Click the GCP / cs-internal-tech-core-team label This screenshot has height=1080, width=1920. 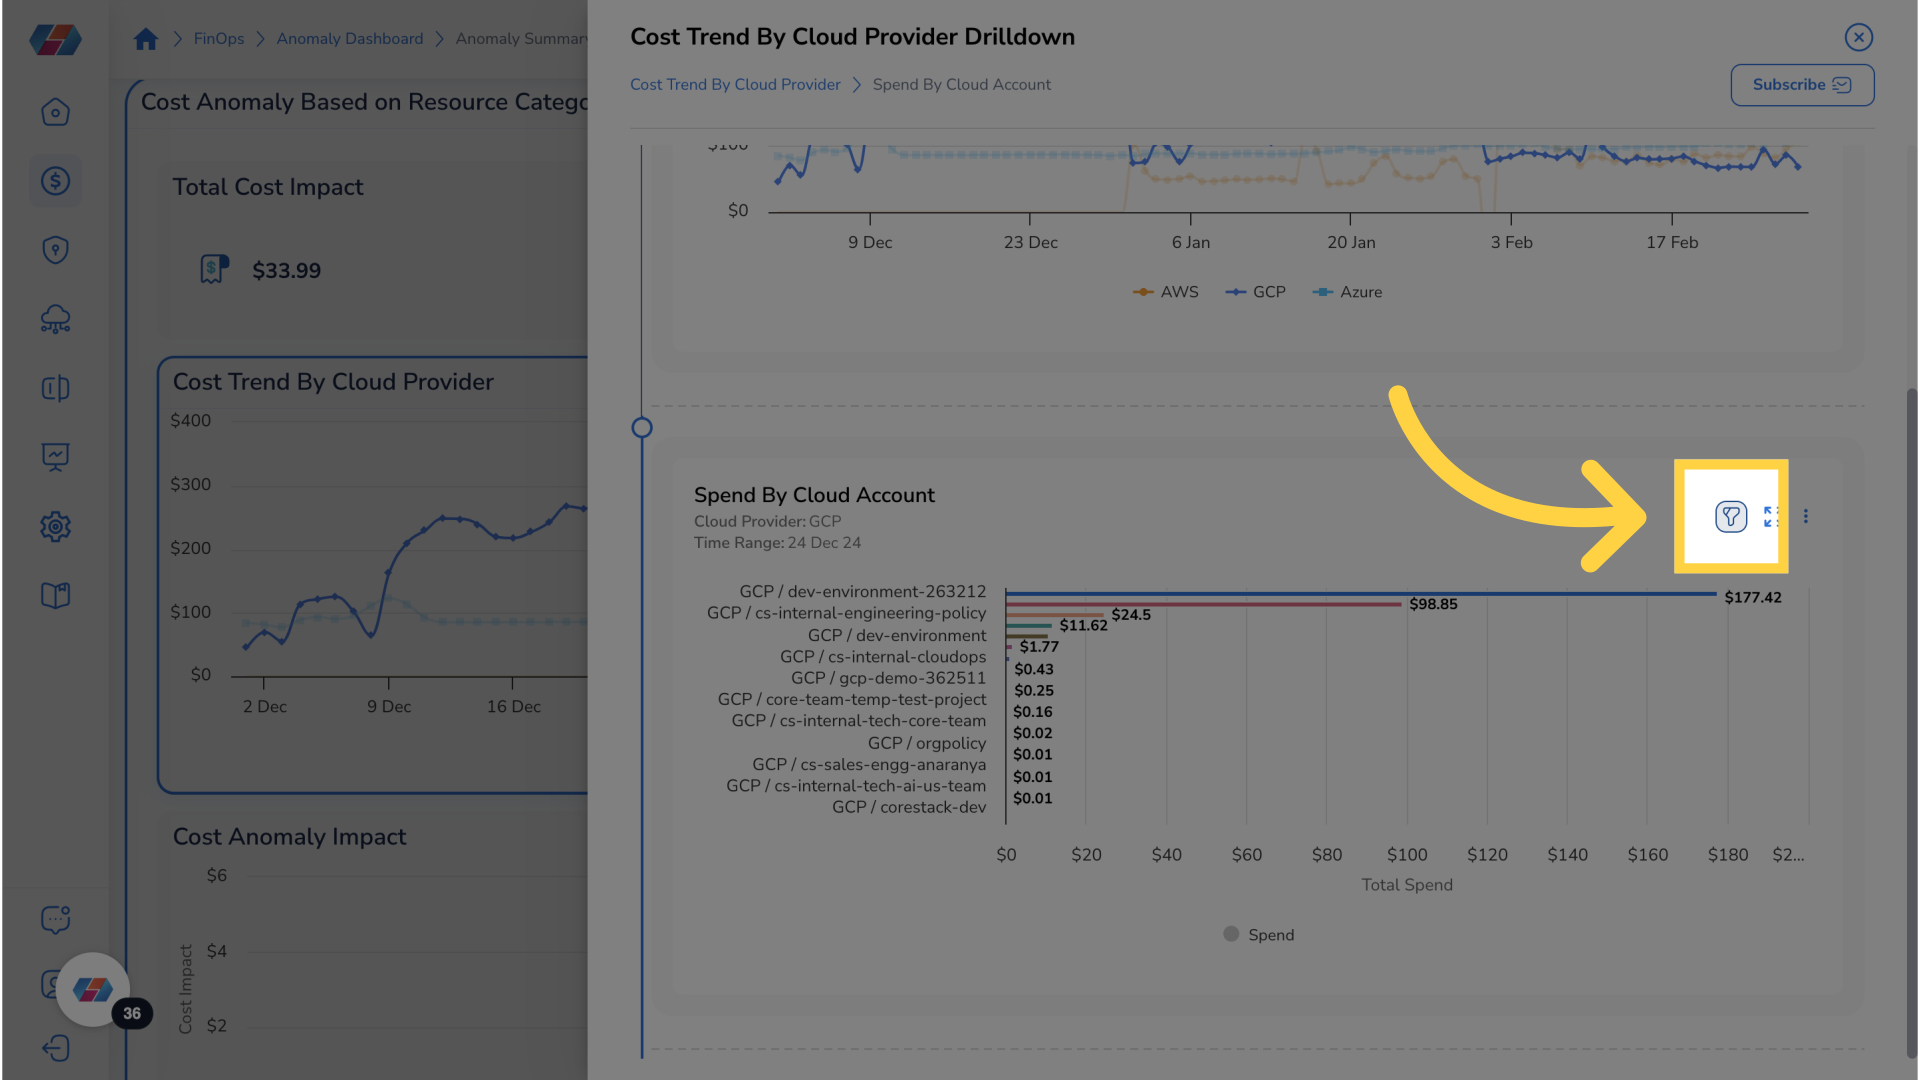click(858, 721)
